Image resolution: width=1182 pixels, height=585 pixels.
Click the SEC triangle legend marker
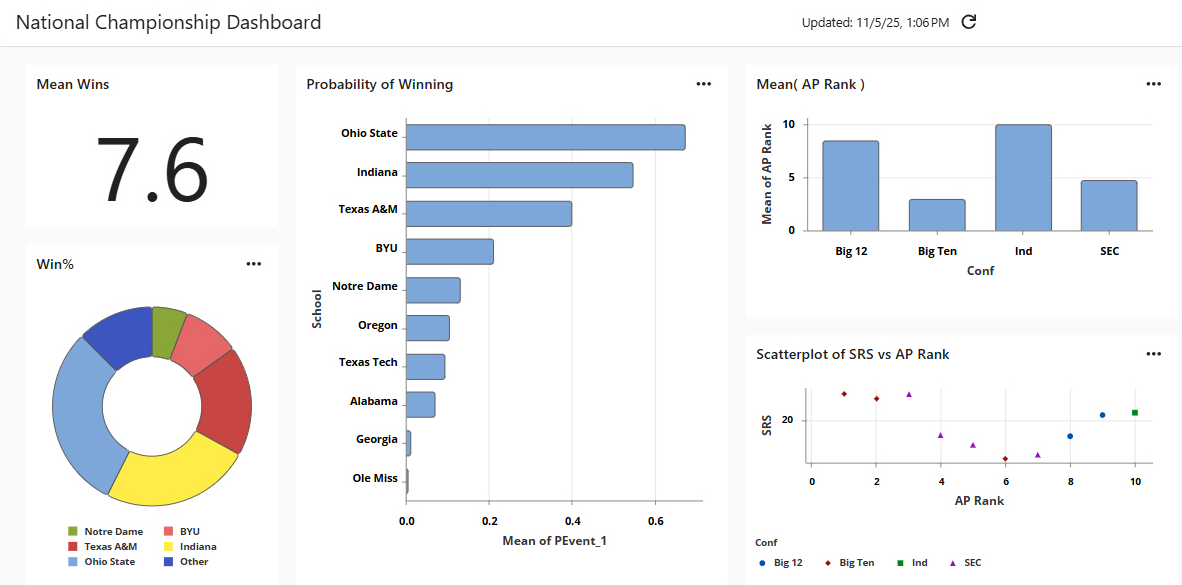[x=951, y=563]
